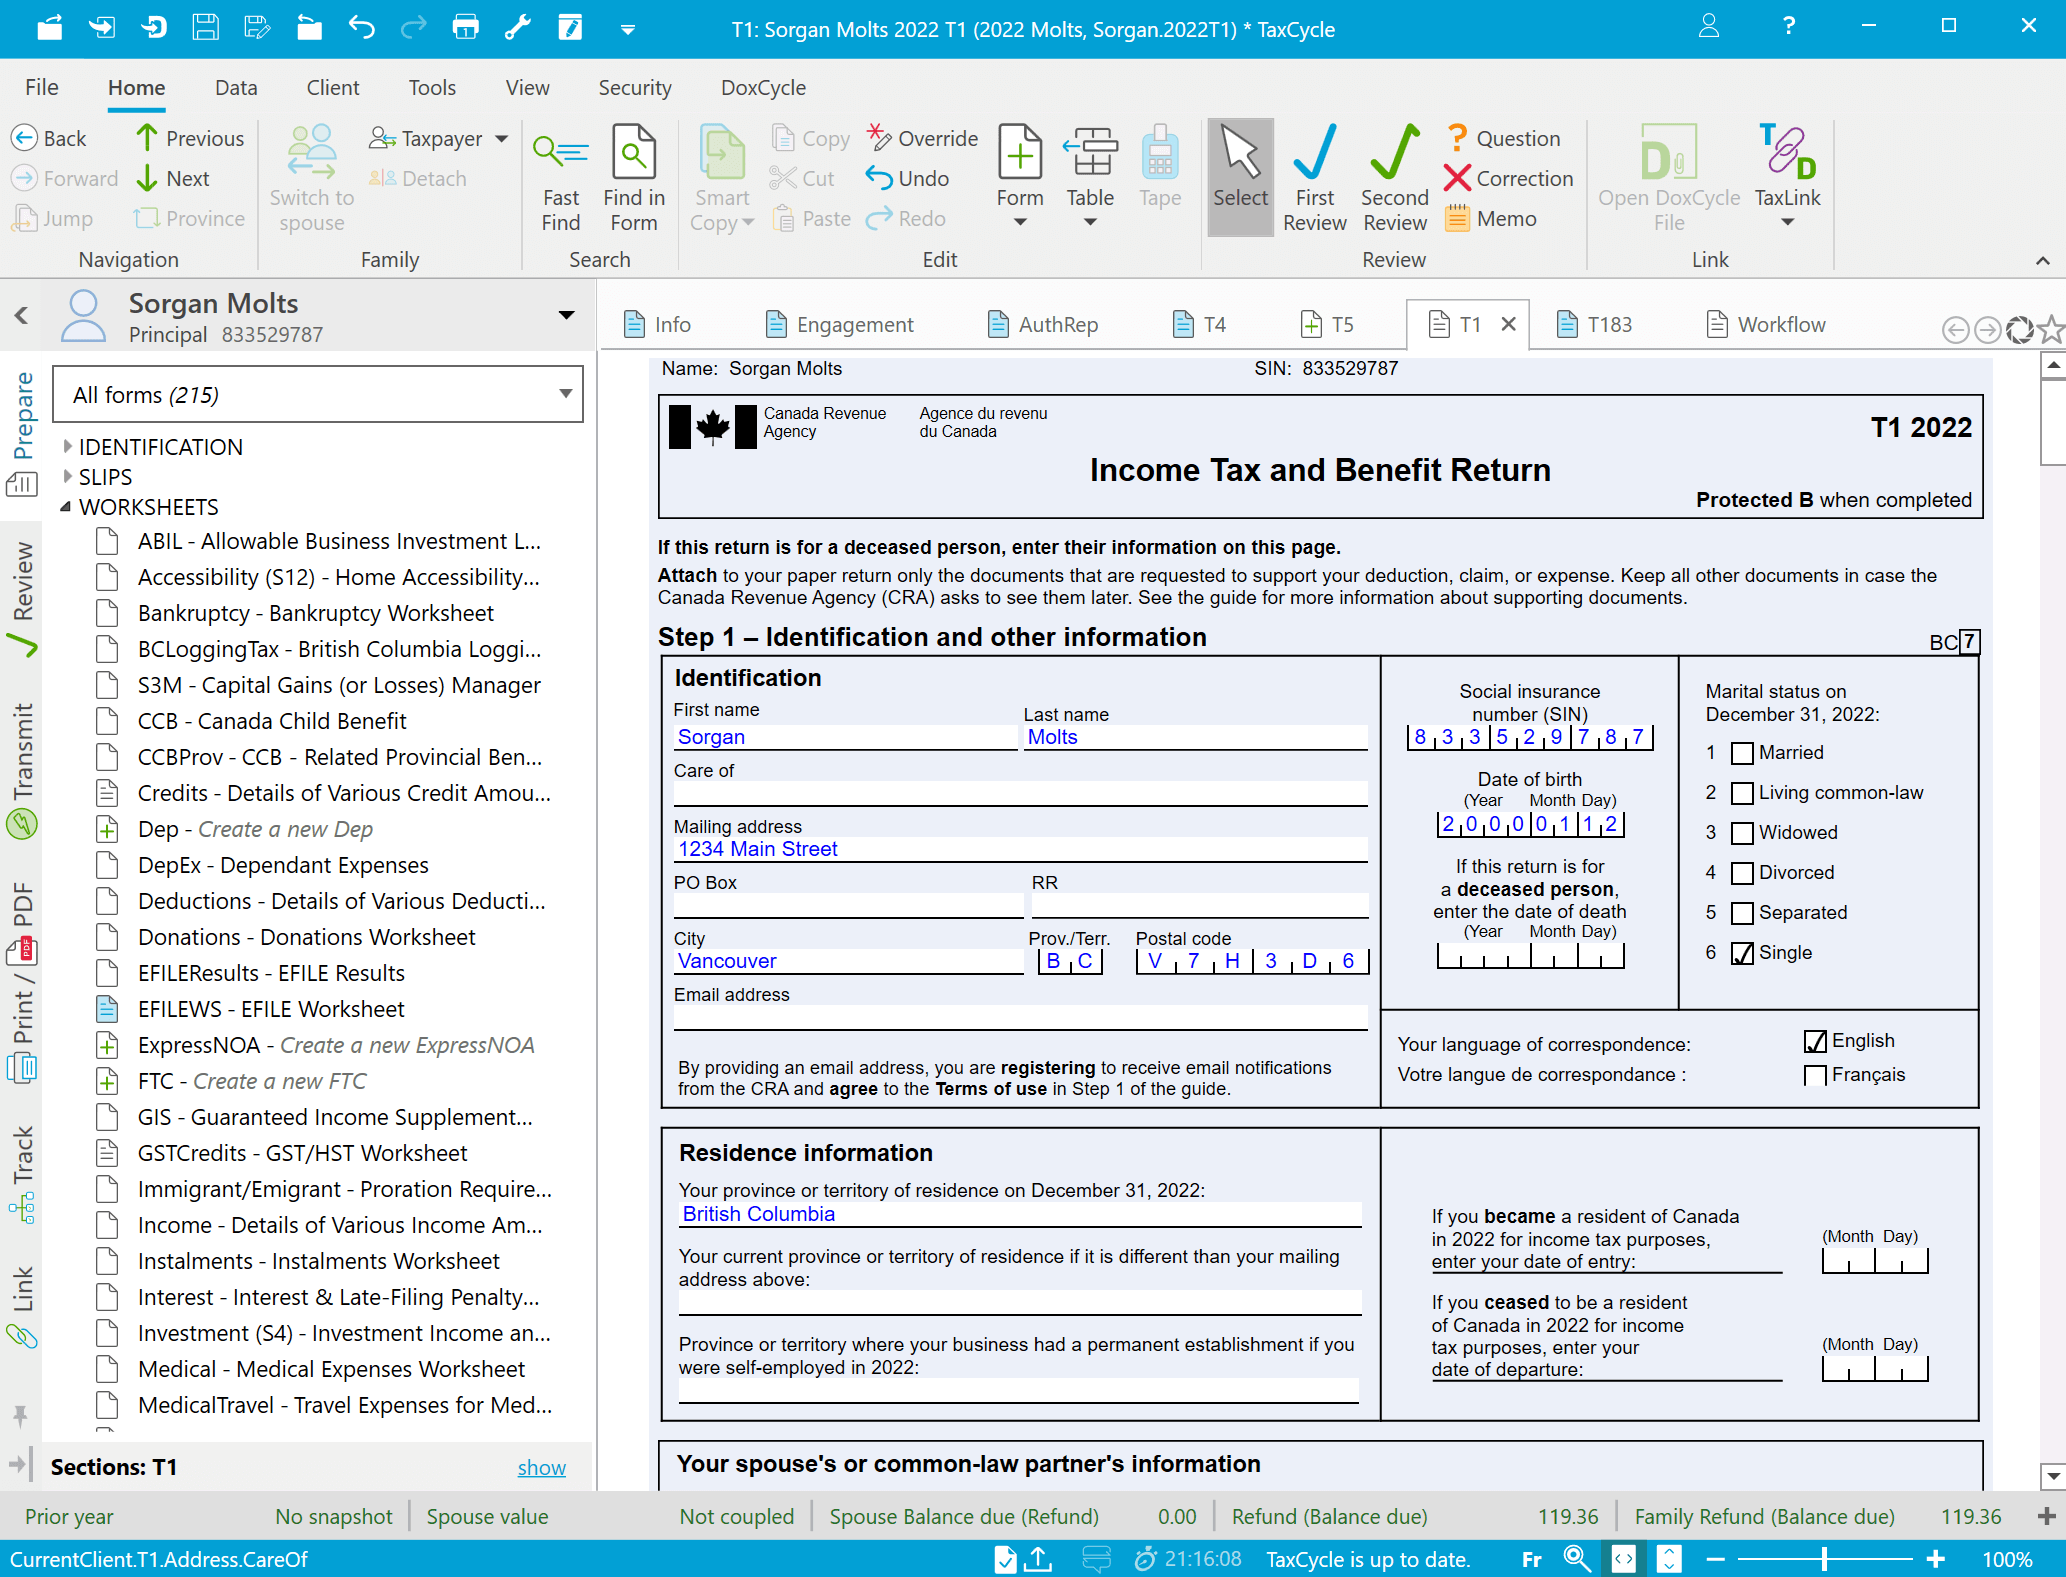The width and height of the screenshot is (2066, 1577).
Task: Save the return using toolbar save icon
Action: (x=206, y=28)
